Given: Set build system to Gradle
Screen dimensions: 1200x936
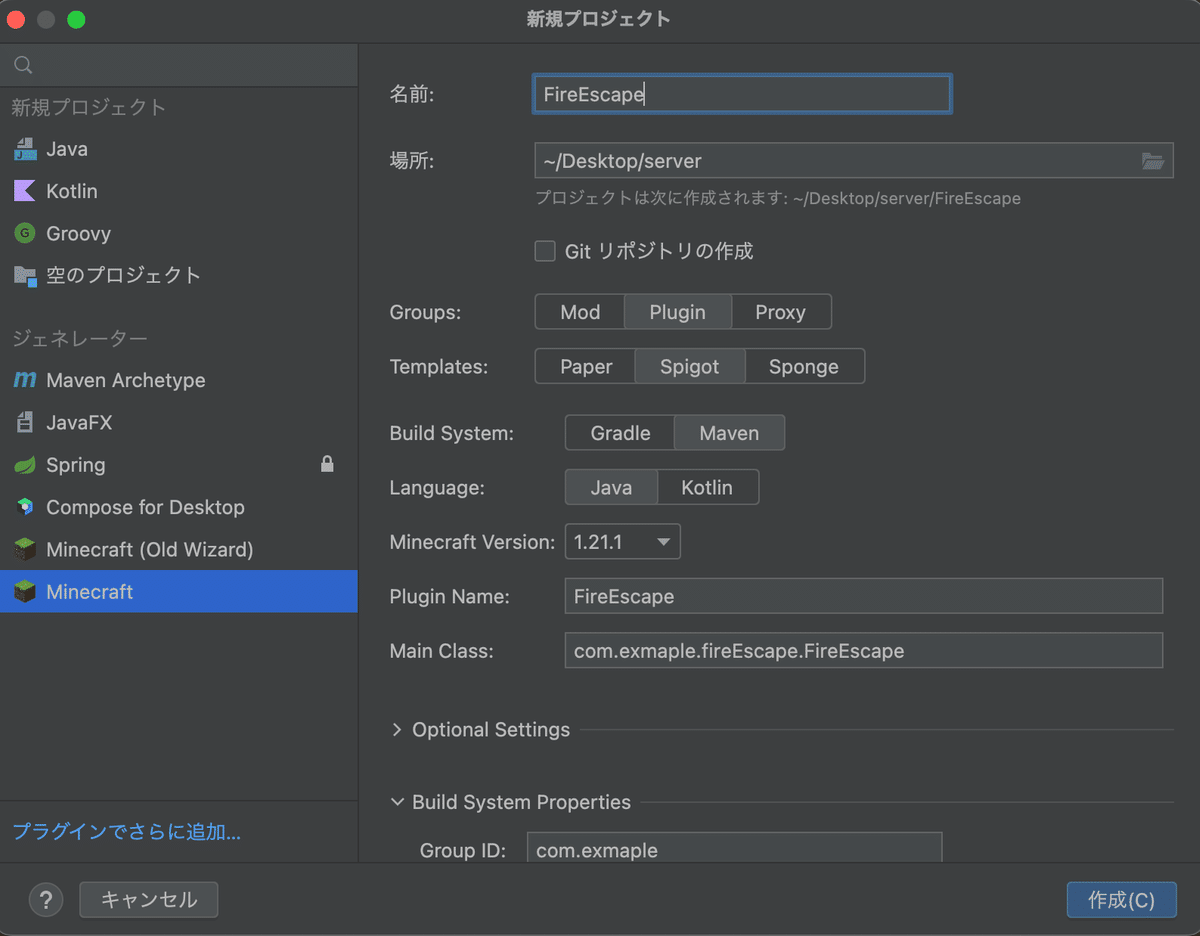Looking at the screenshot, I should (621, 433).
